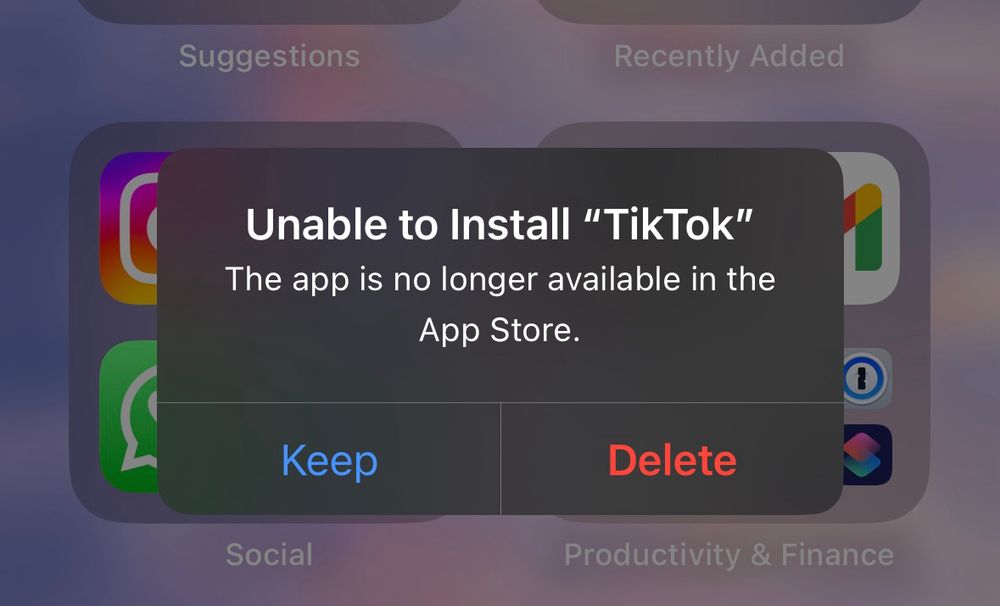Click empty space beside the Shortcuts icon
This screenshot has height=606, width=1000.
[910, 455]
